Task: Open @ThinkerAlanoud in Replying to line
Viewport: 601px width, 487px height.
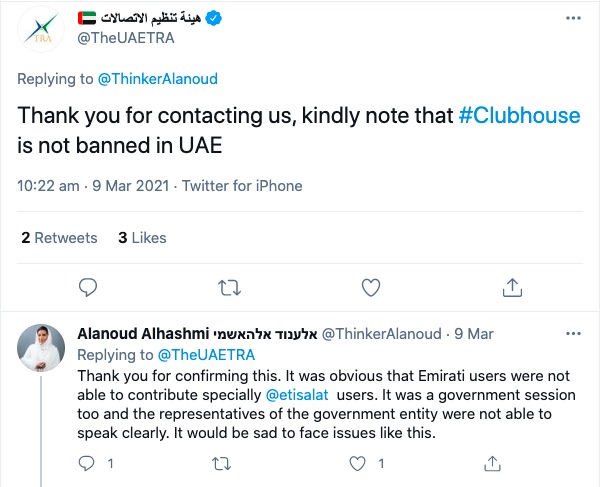Action: pyautogui.click(x=158, y=79)
